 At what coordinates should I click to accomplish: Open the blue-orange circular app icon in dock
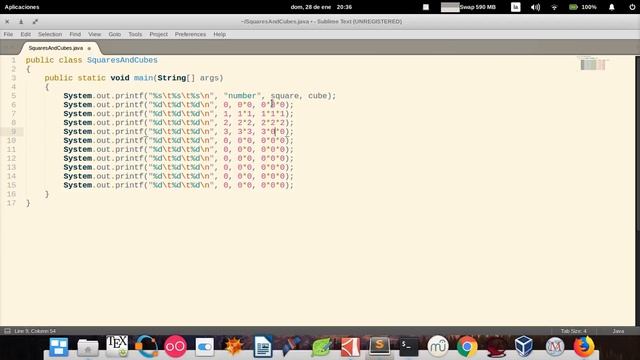click(146, 347)
